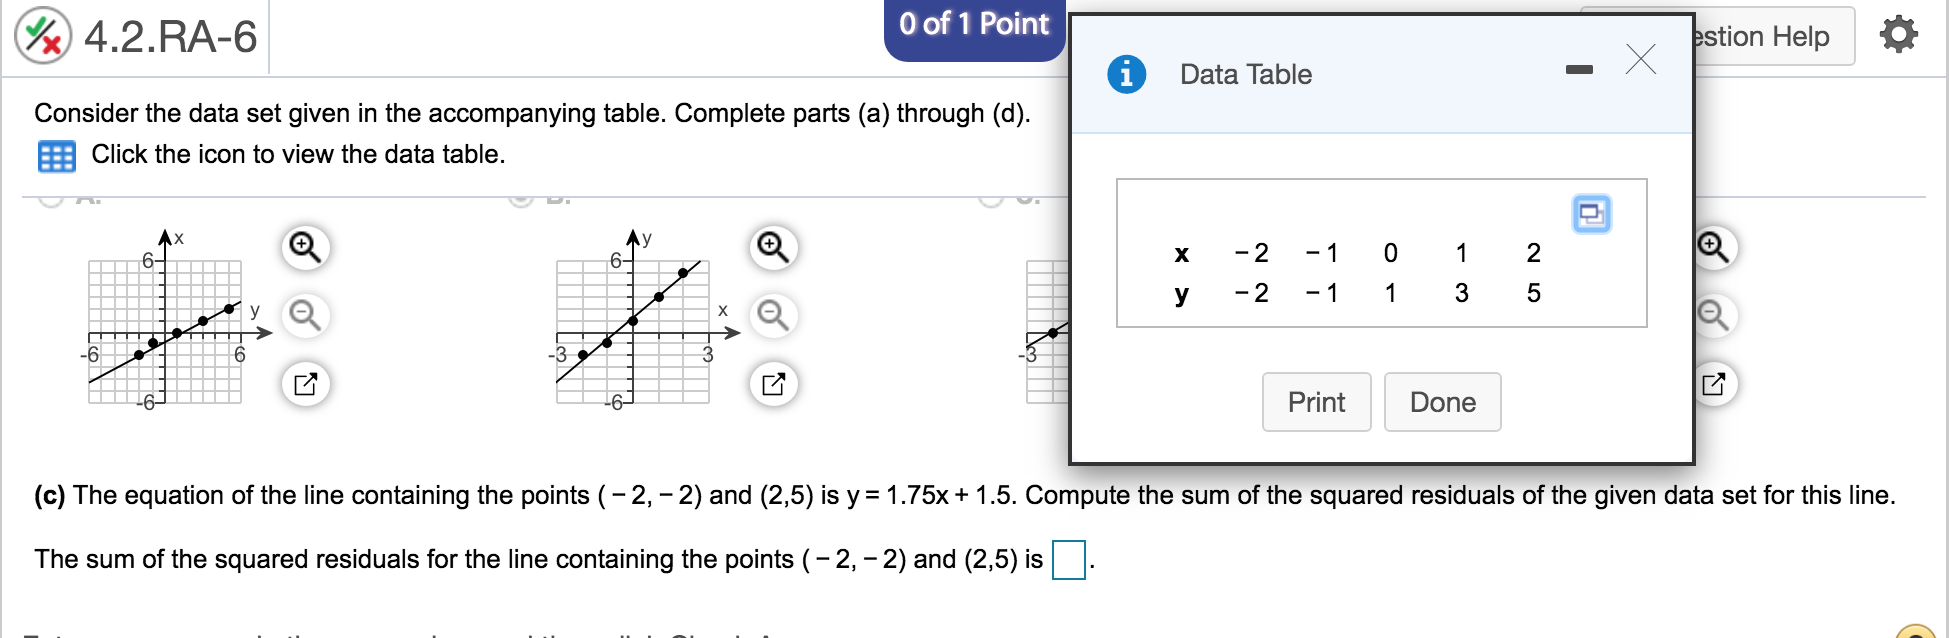Click the info icon in the Data Table dialog

tap(1126, 73)
